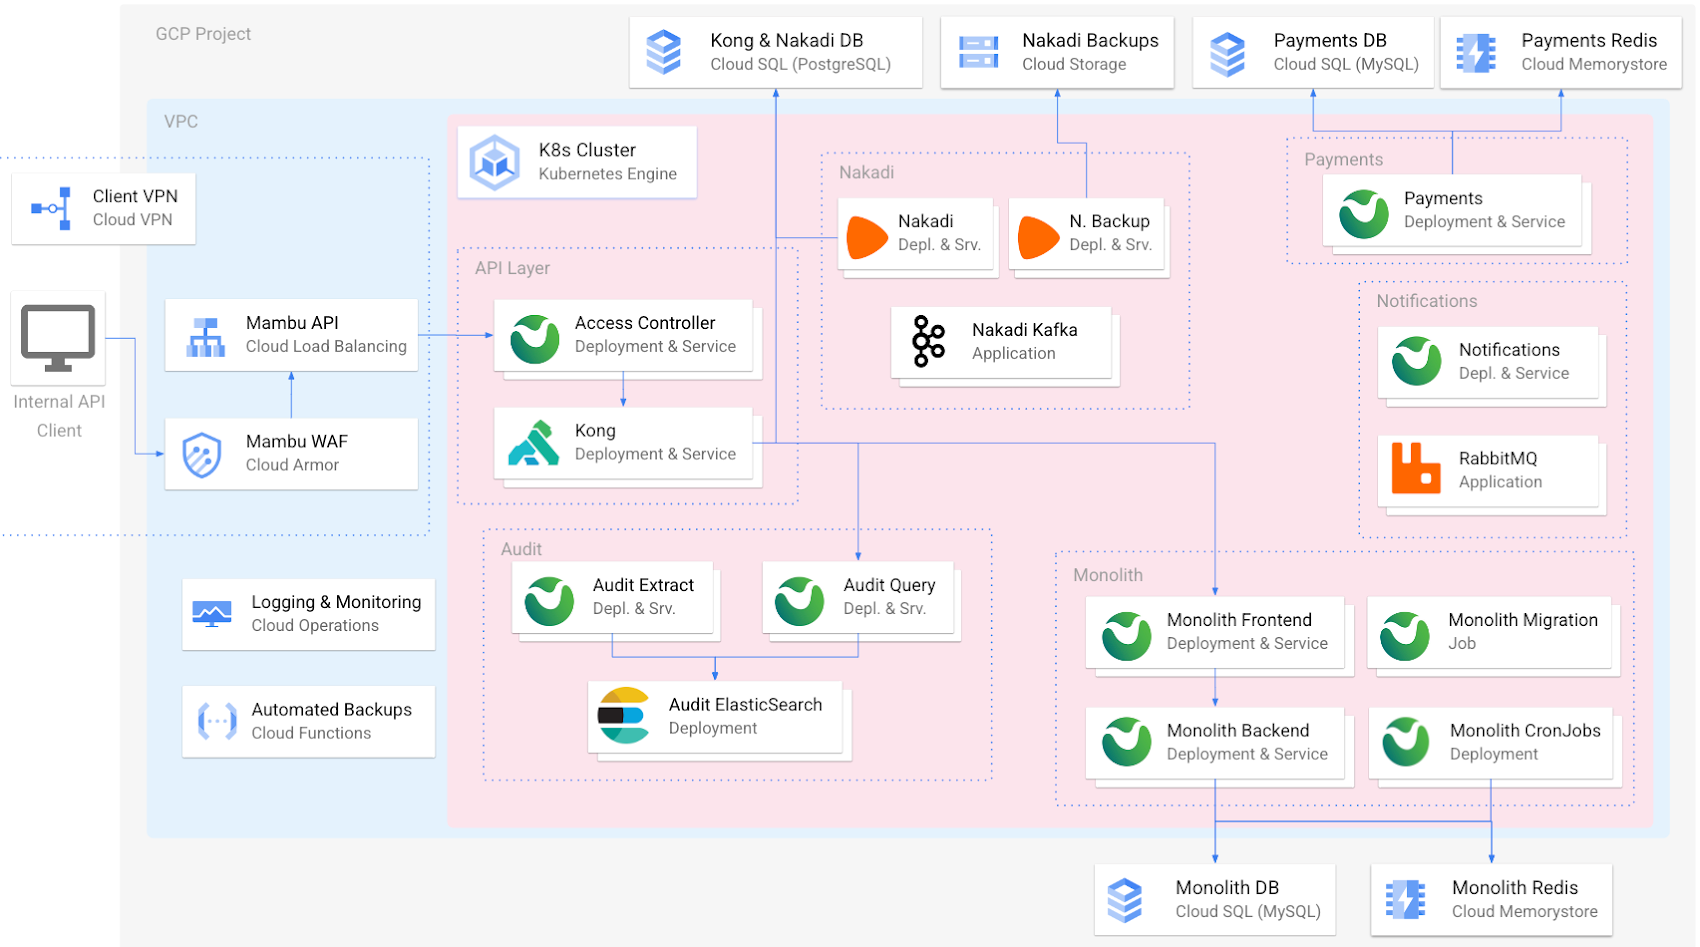Select the Kong mountain logo icon
1700x947 pixels.
coord(533,443)
